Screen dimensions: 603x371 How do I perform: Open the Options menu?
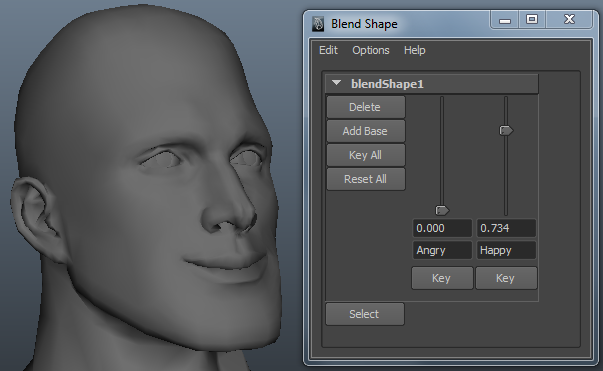click(x=371, y=50)
